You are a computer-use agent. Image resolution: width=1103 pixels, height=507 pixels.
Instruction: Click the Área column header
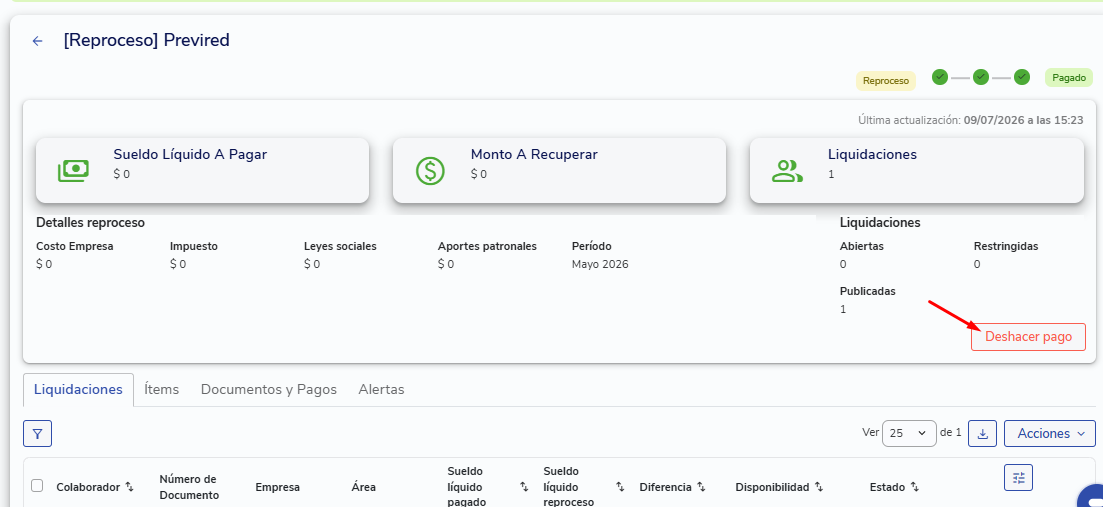363,487
